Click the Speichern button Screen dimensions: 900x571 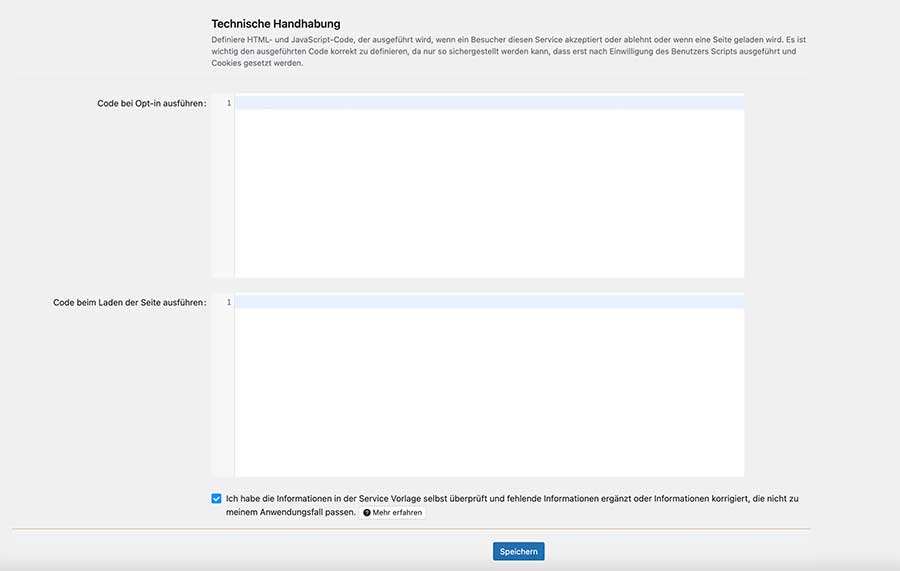click(518, 551)
